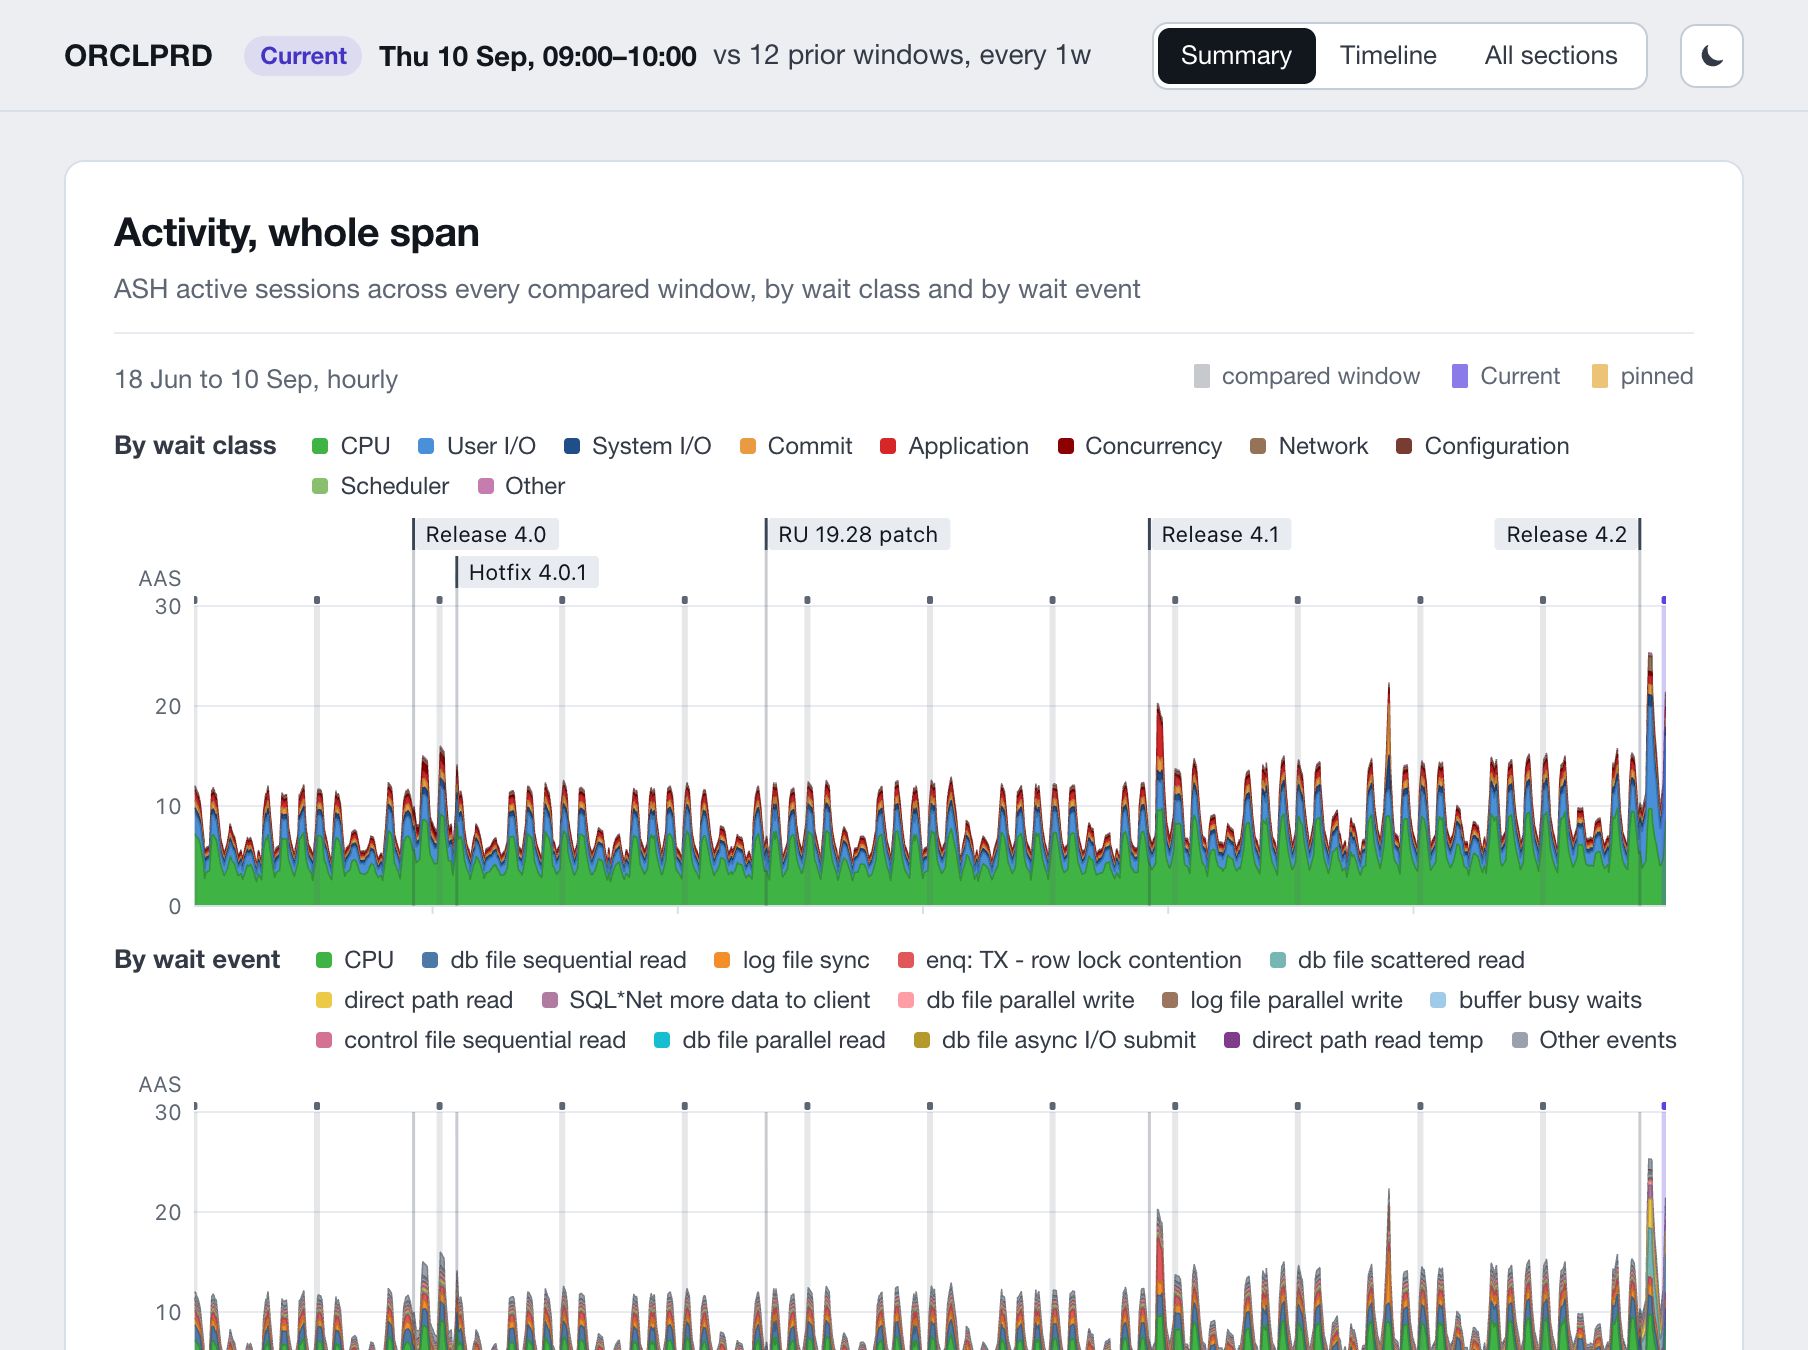Click db file scattered read legend entry

[x=1397, y=960]
